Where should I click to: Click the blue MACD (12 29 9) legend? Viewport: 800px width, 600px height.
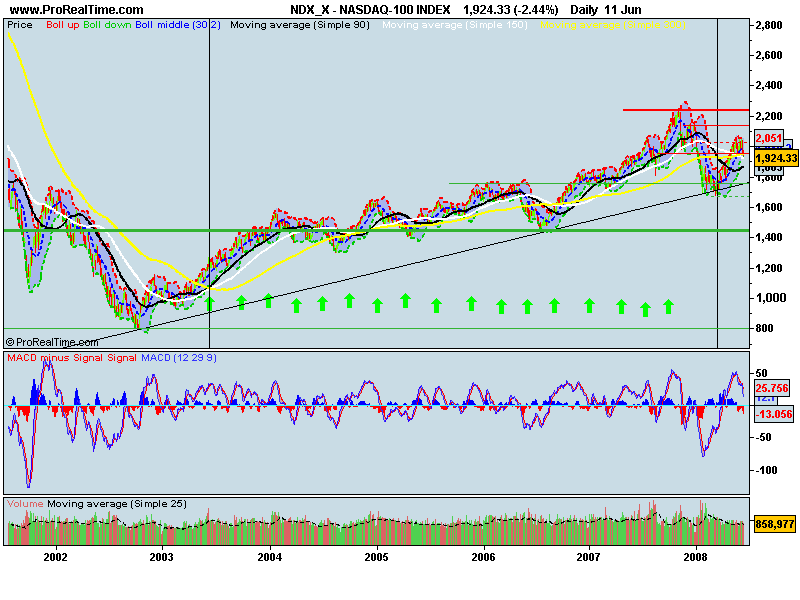point(179,358)
